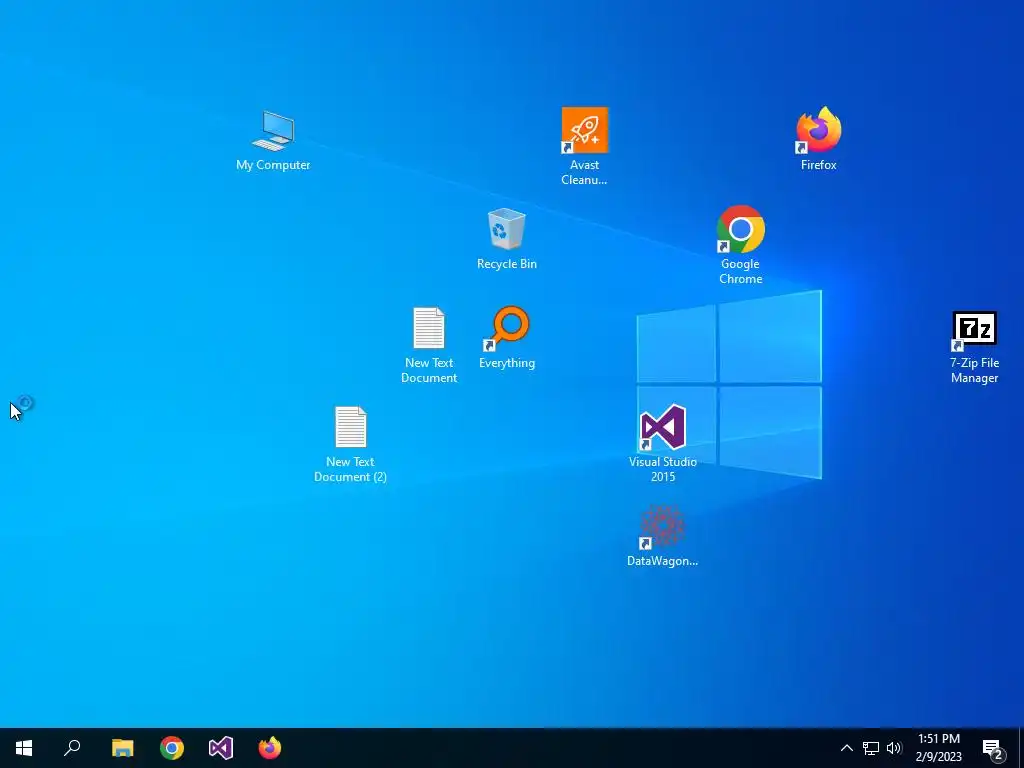Click the Show Desktop strip at taskbar end
This screenshot has height=768, width=1024.
tap(1021, 748)
